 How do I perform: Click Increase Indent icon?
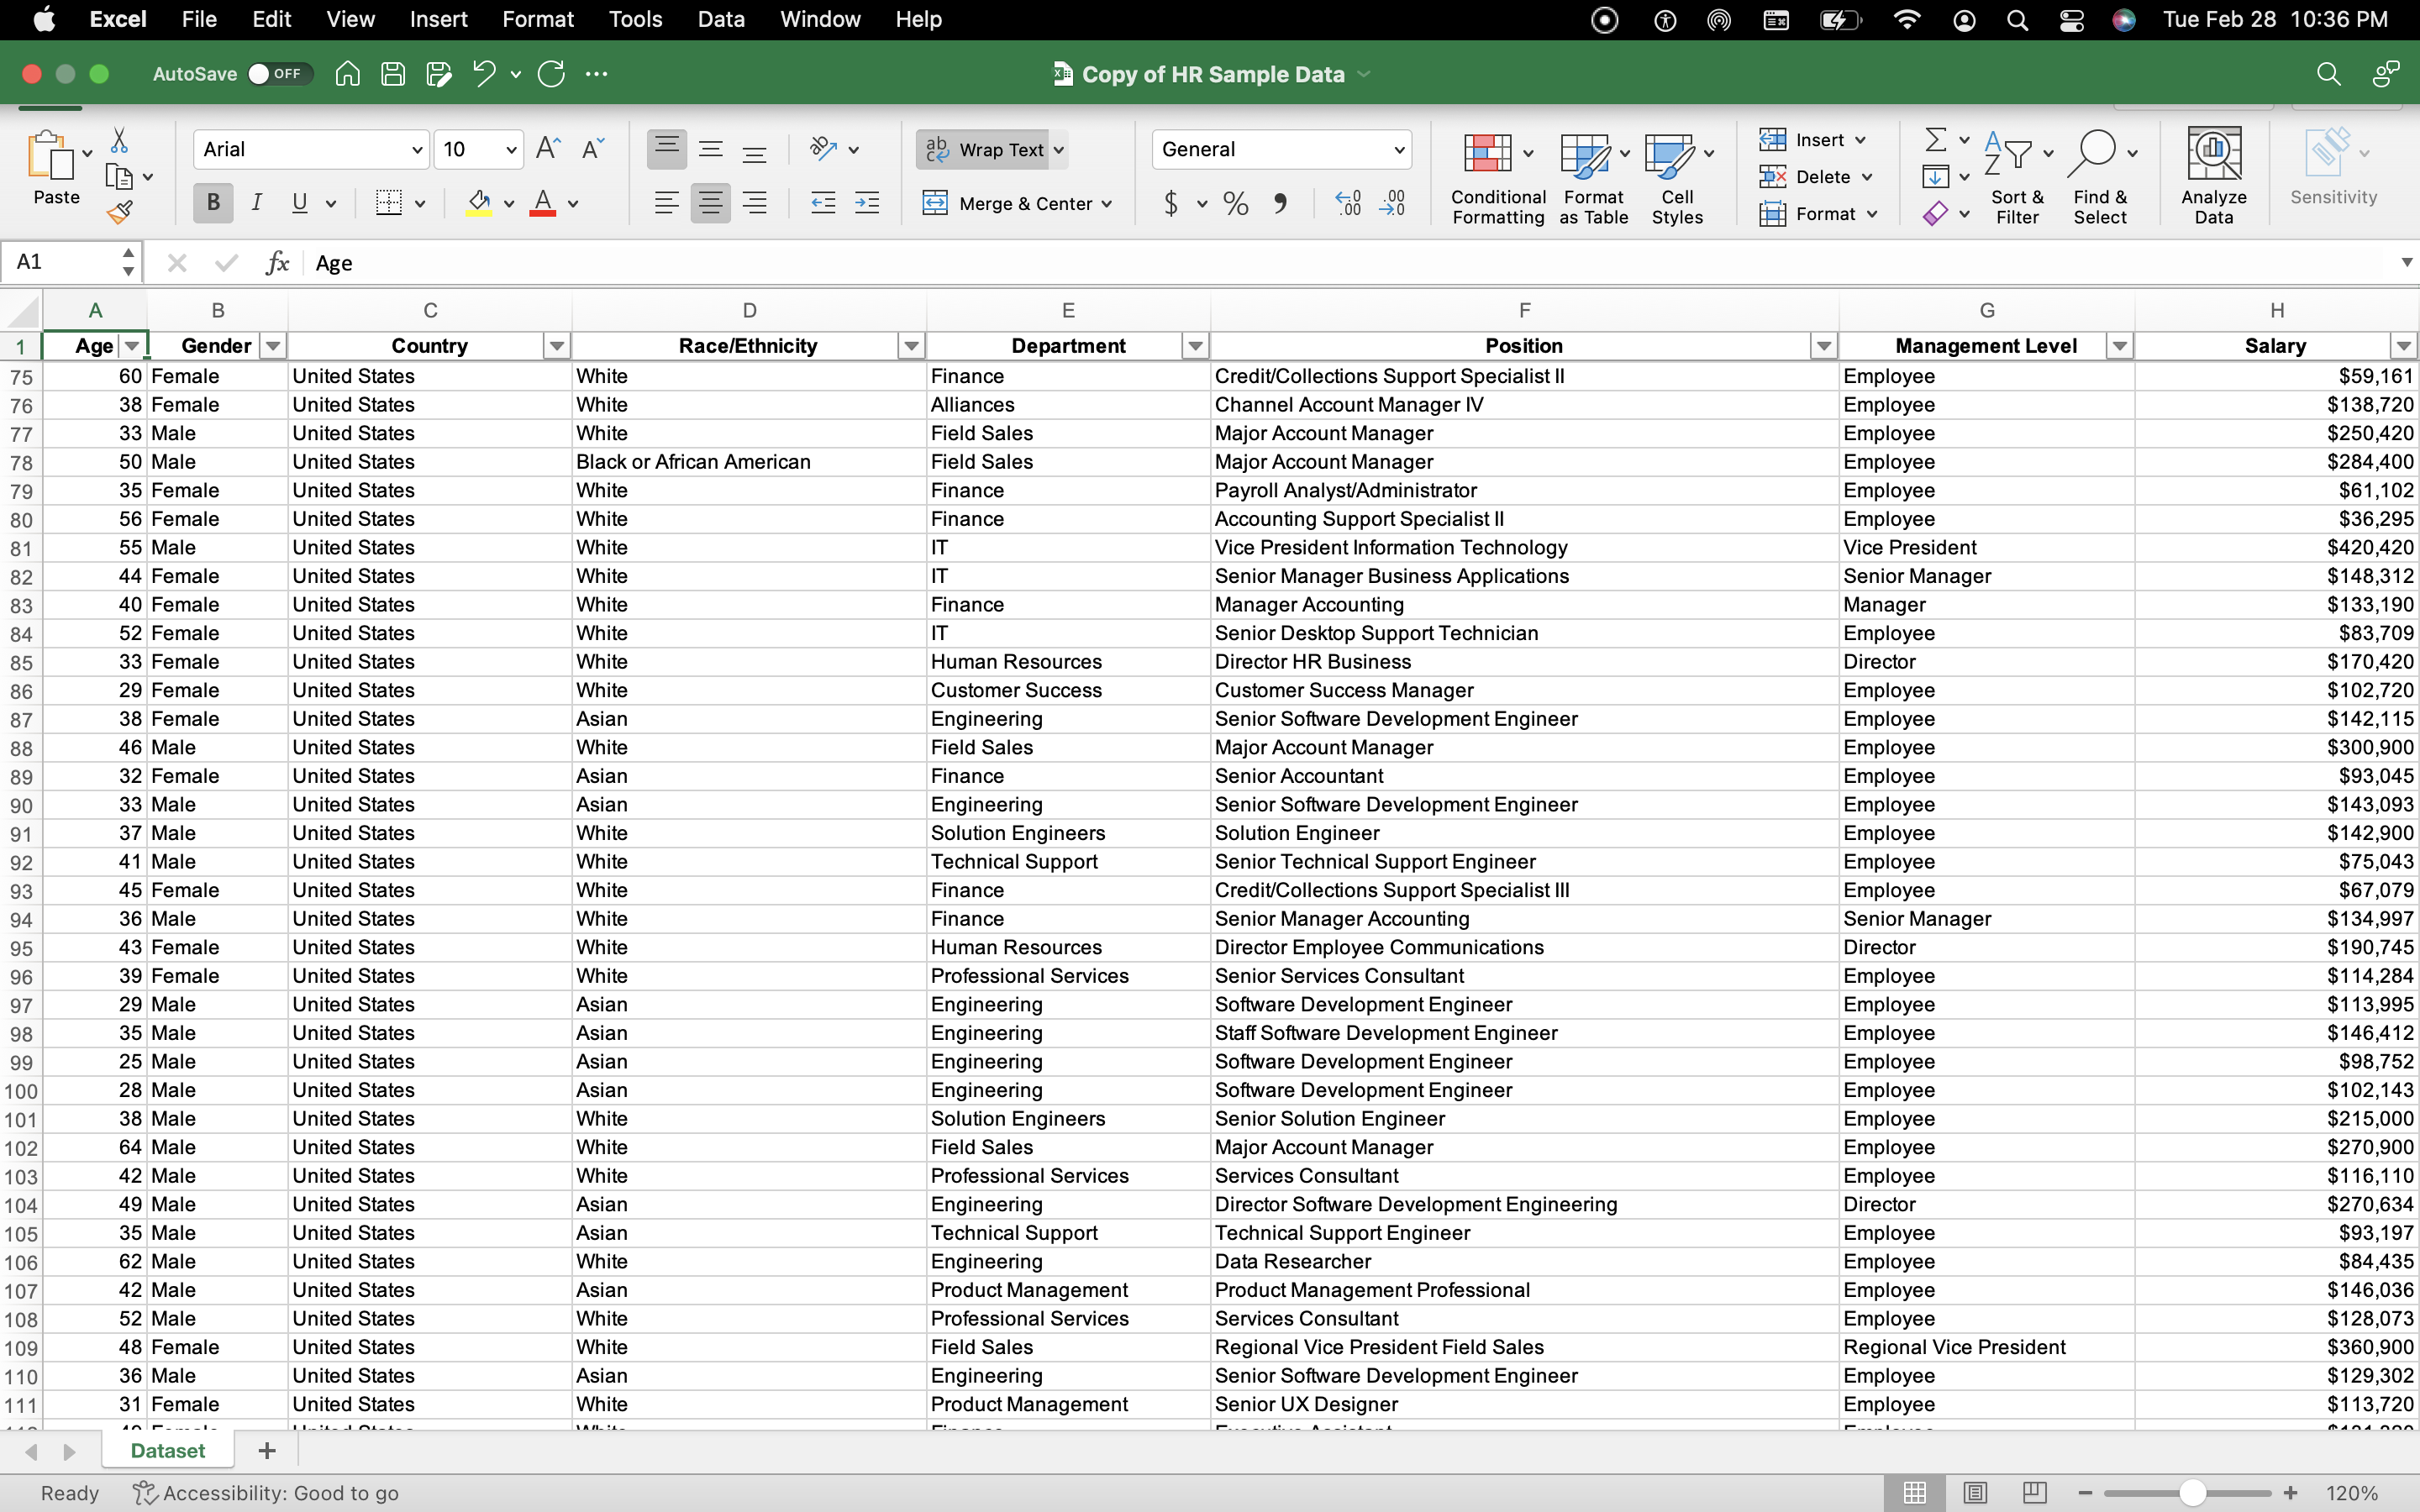[x=867, y=203]
